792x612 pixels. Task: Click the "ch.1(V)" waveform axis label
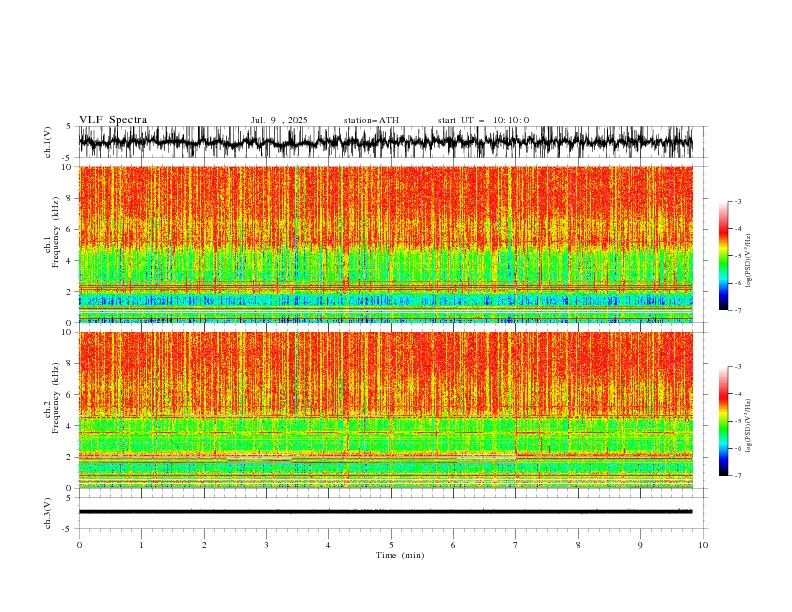coord(48,142)
